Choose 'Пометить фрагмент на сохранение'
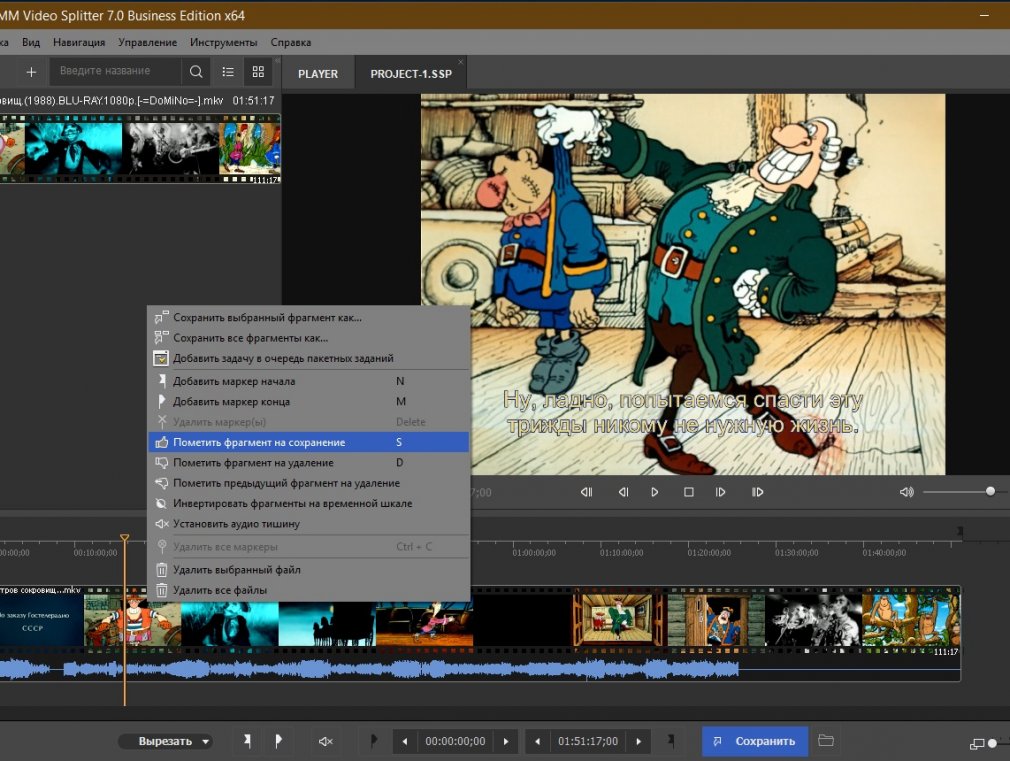This screenshot has height=761, width=1010. [309, 442]
